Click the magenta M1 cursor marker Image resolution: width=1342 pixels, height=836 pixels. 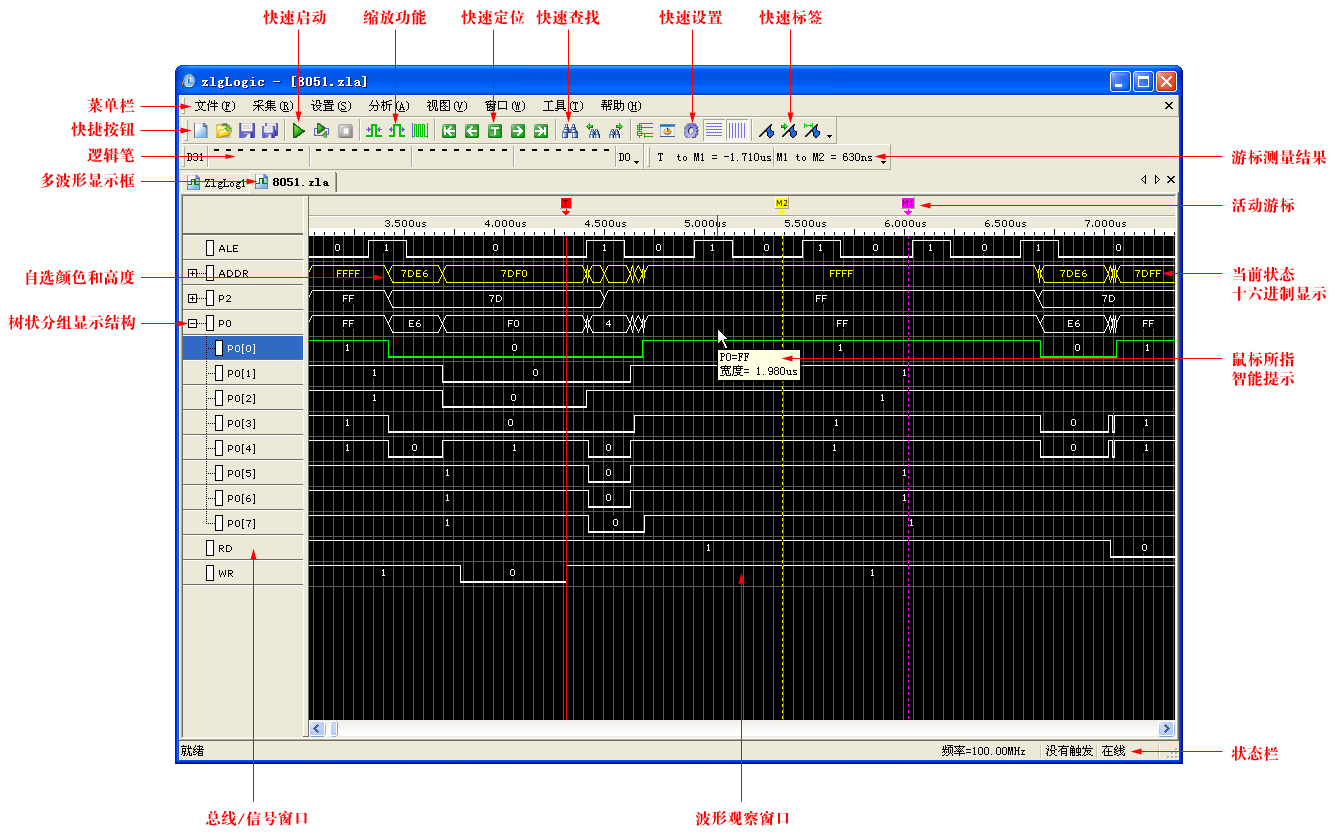908,203
